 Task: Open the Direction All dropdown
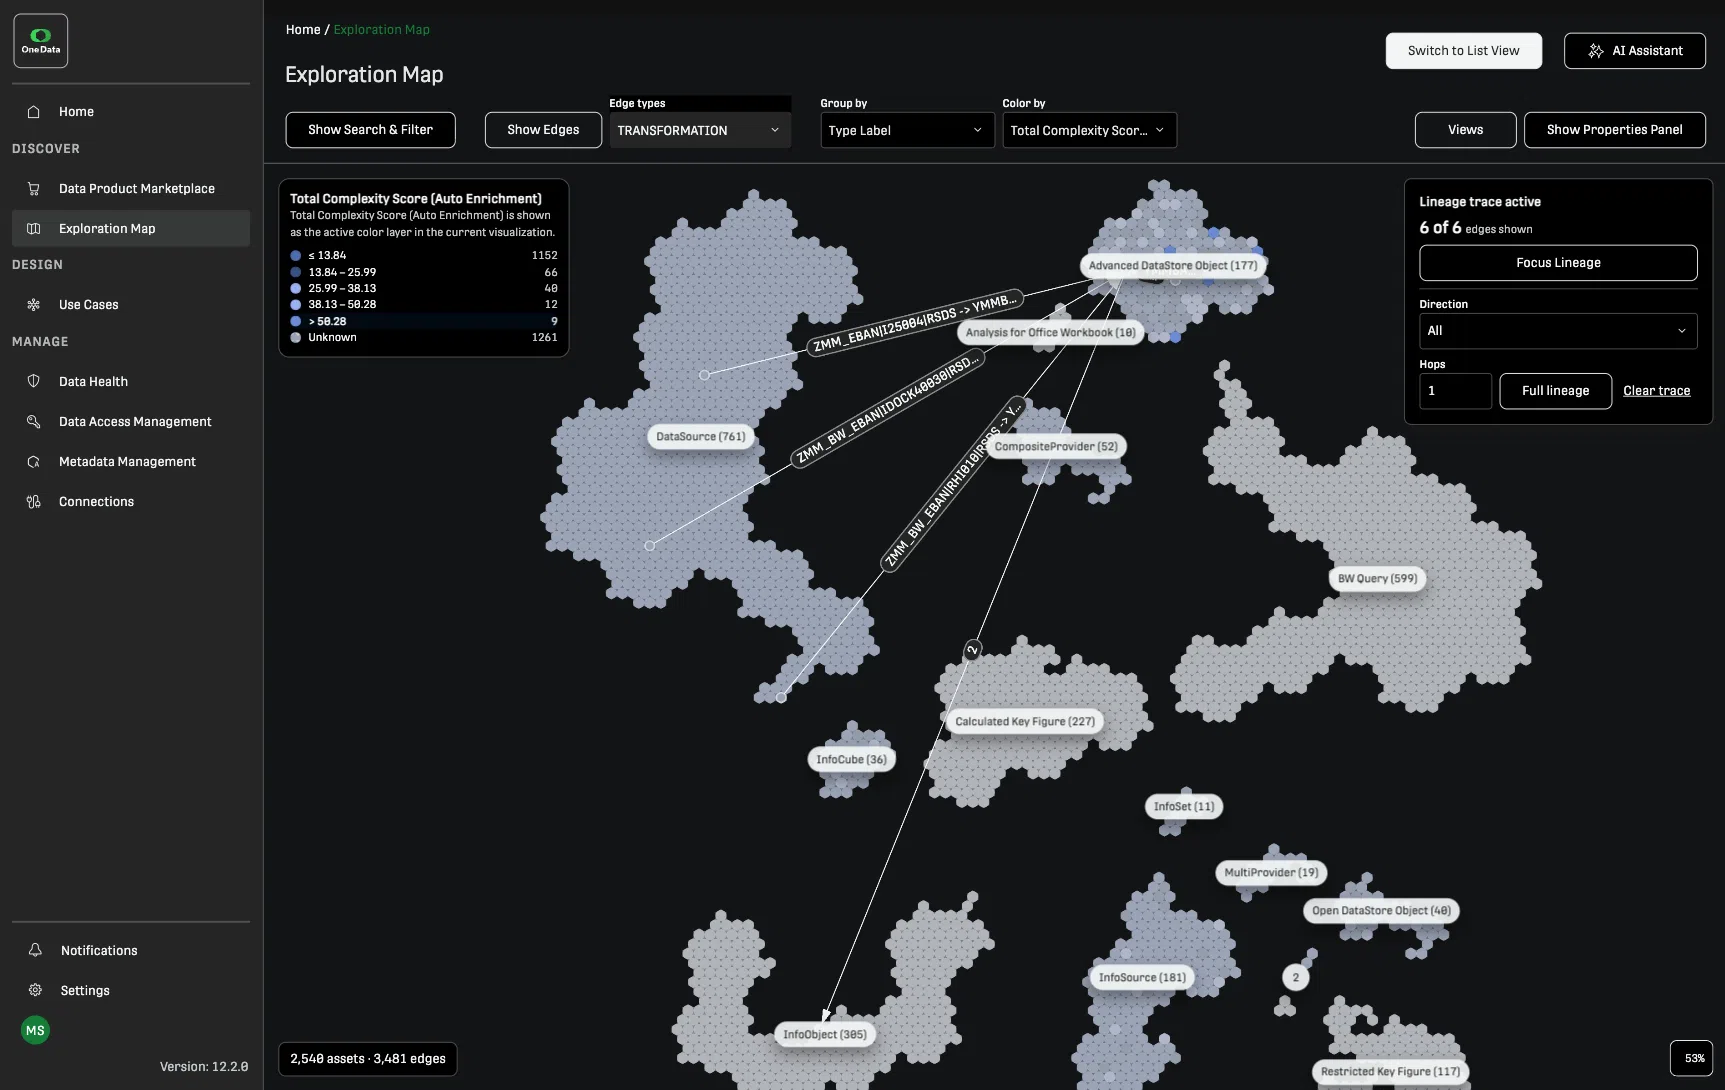(x=1558, y=332)
